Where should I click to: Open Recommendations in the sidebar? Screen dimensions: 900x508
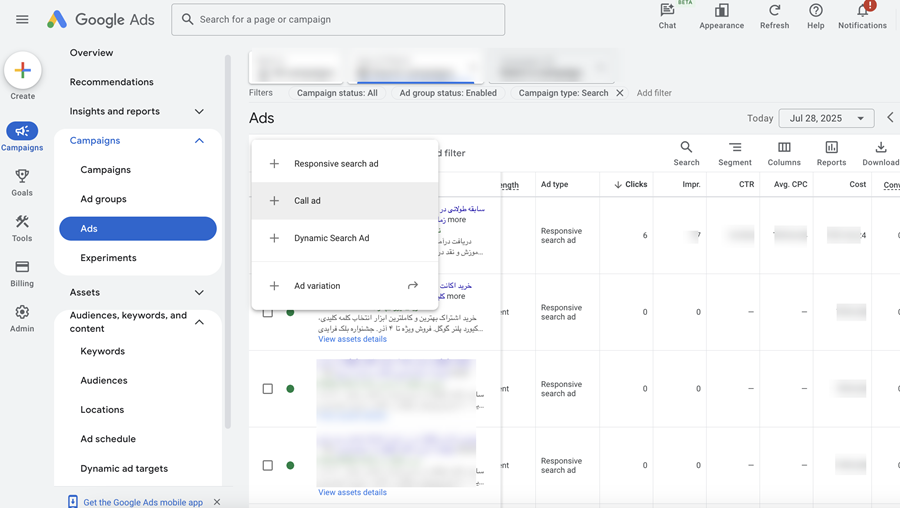[x=111, y=82]
